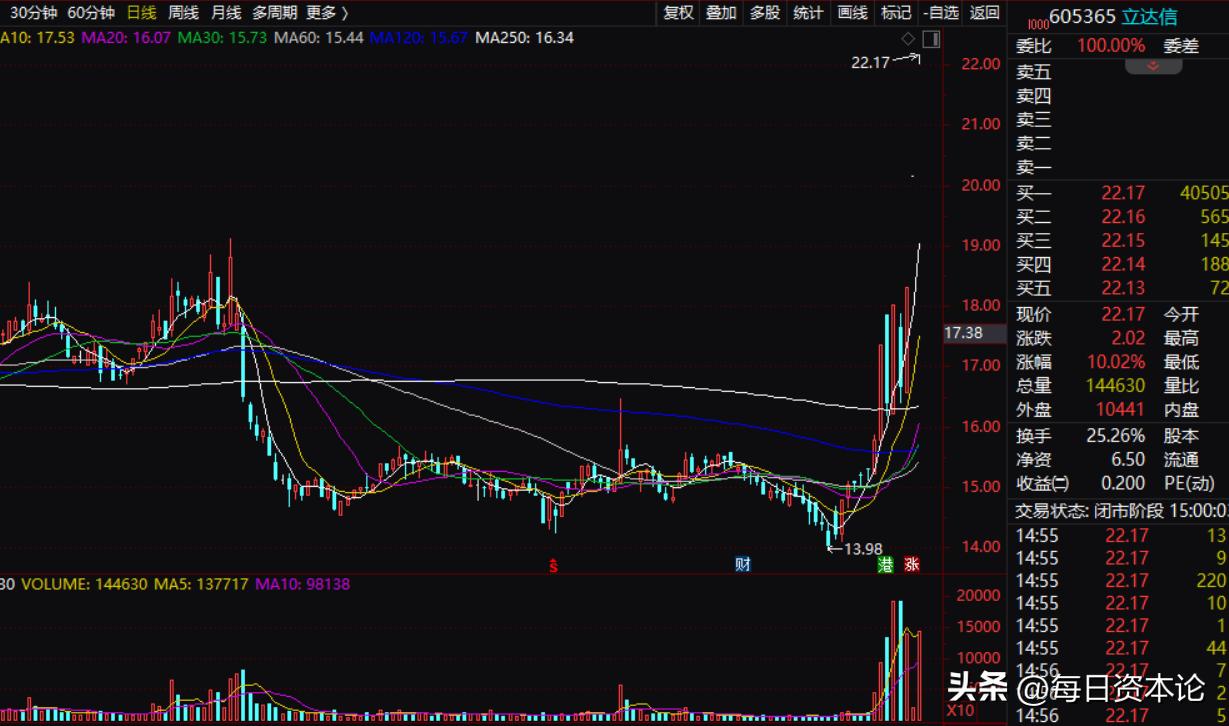Select the 买四 bid price 22.14

coord(1123,265)
